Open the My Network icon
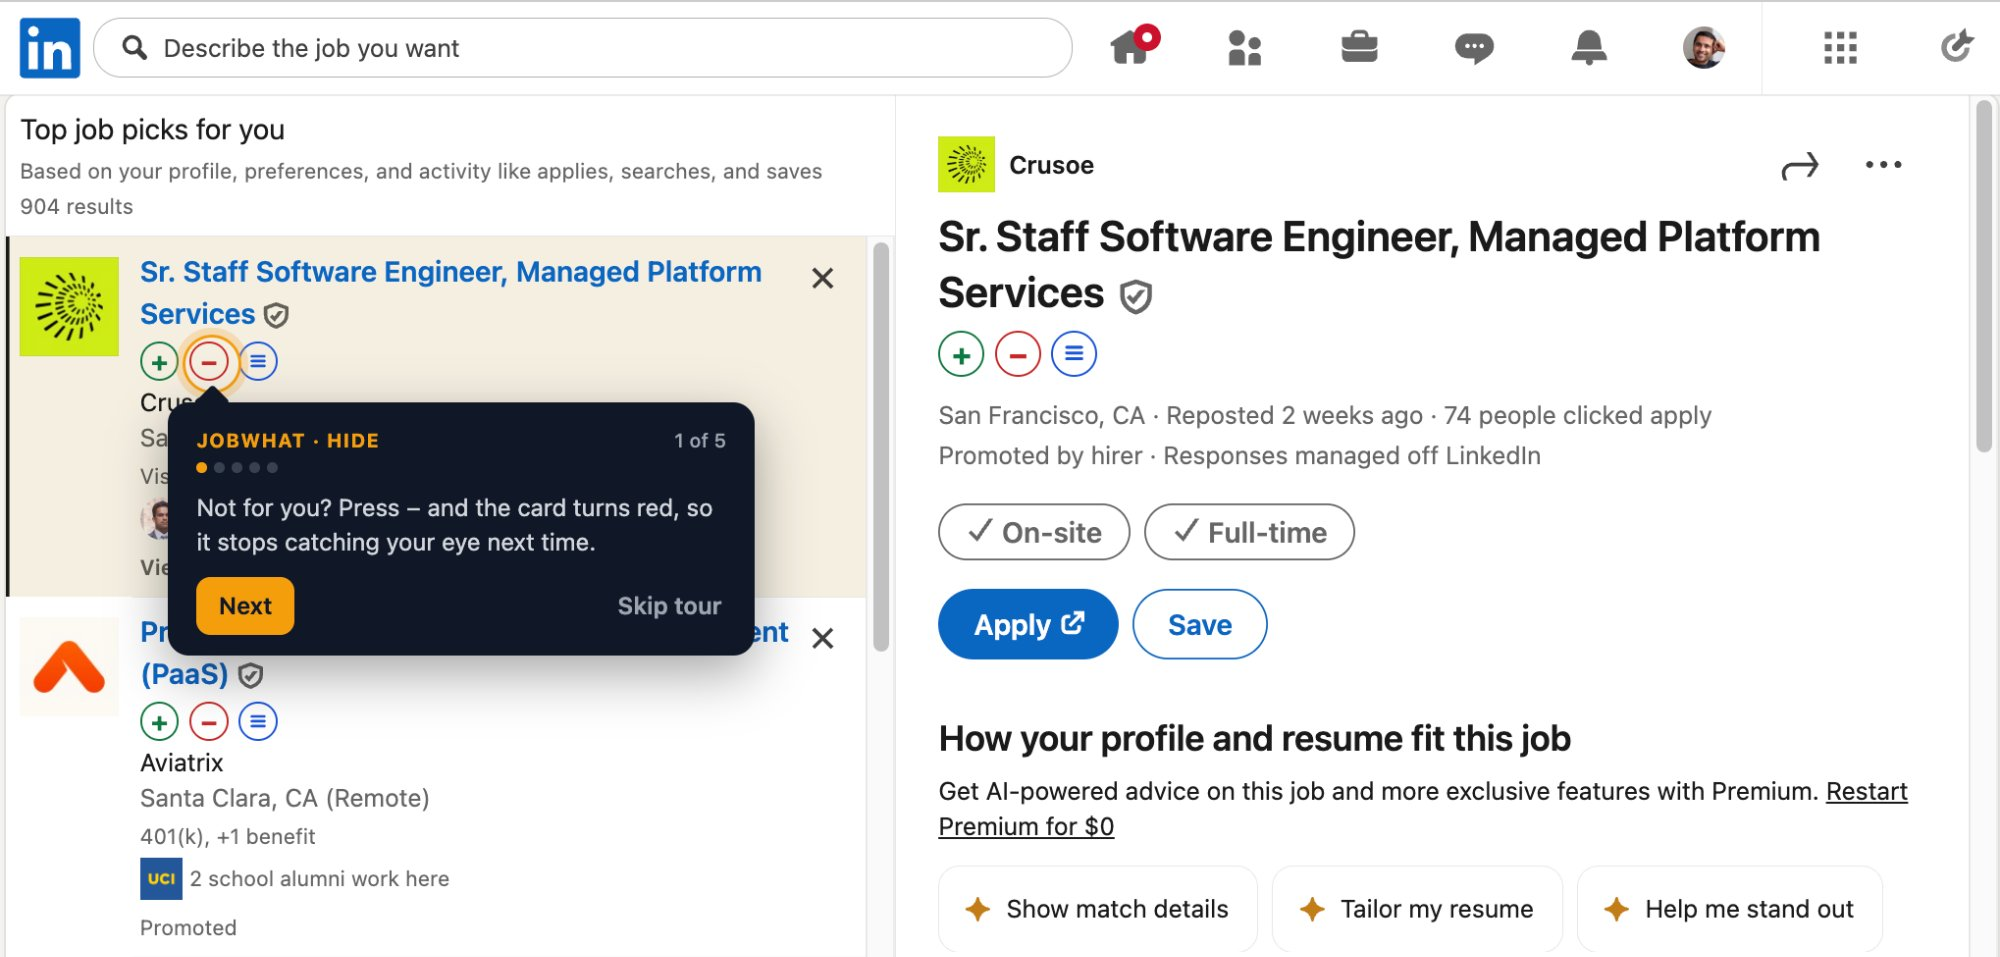2000x957 pixels. pos(1245,47)
